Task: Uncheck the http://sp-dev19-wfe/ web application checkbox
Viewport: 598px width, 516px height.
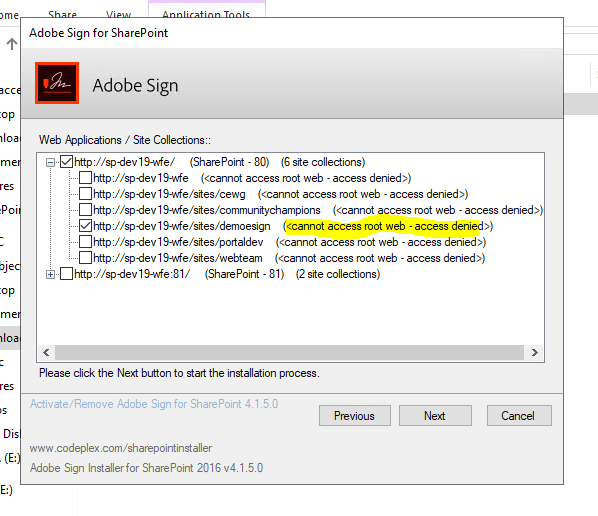Action: (66, 162)
